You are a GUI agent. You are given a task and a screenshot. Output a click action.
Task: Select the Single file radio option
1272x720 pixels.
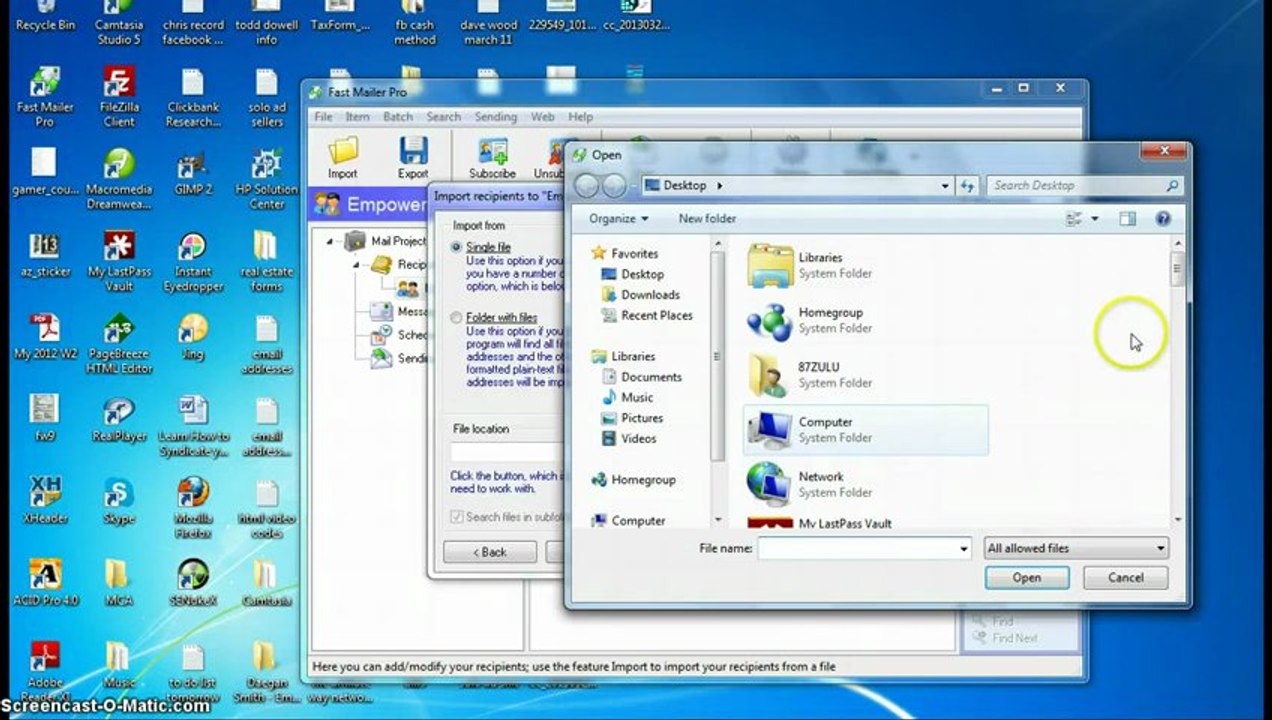click(x=457, y=247)
